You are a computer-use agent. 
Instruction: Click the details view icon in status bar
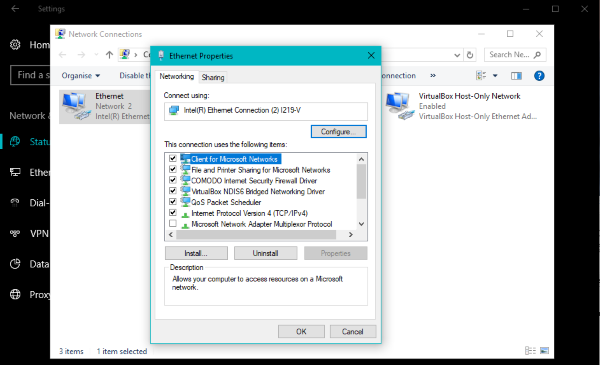click(x=530, y=350)
